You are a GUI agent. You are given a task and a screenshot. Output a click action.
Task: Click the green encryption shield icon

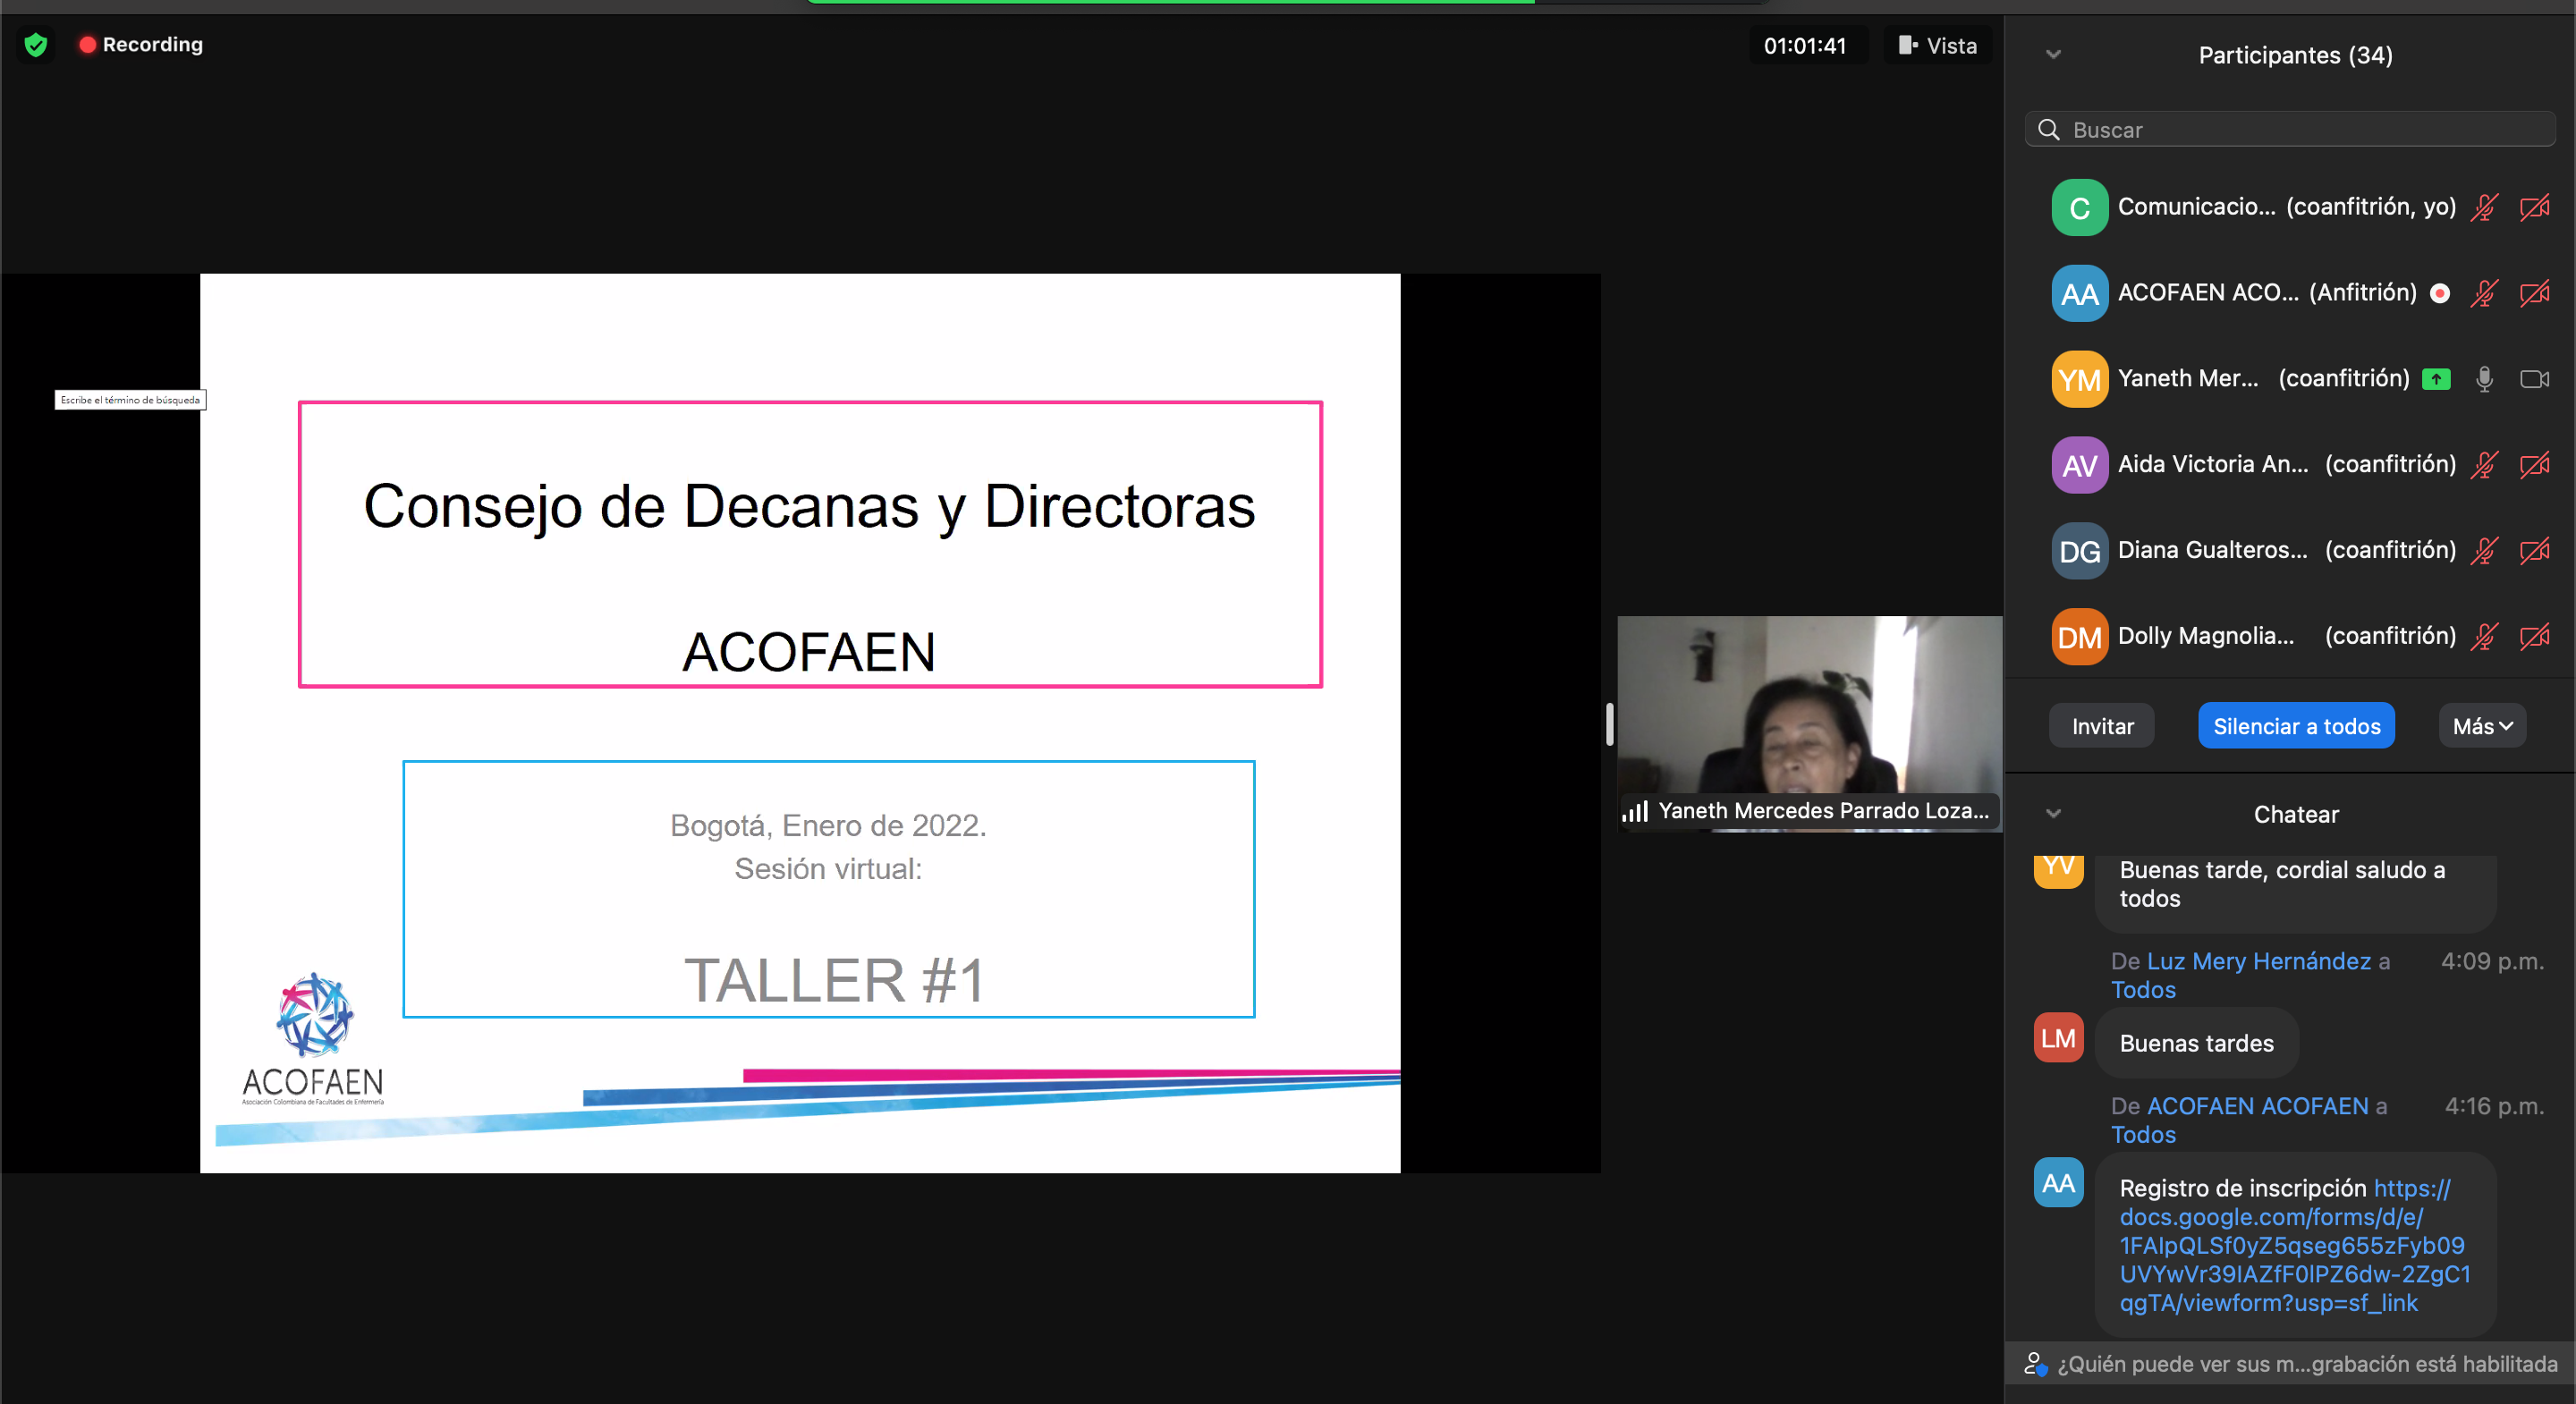(36, 45)
